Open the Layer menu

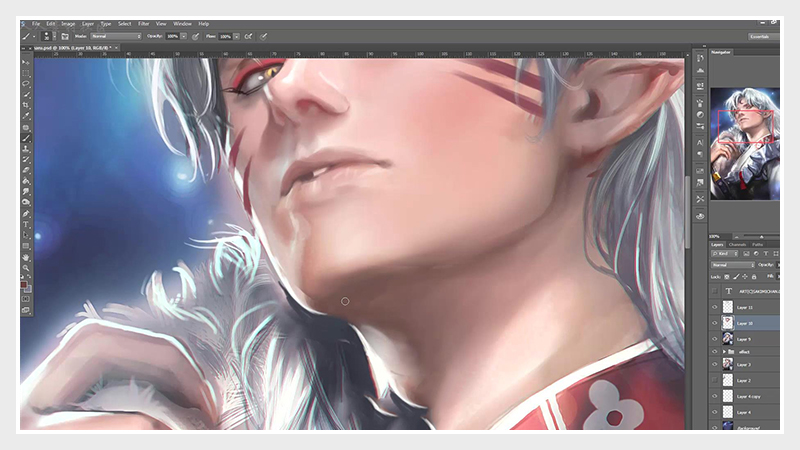tap(88, 23)
